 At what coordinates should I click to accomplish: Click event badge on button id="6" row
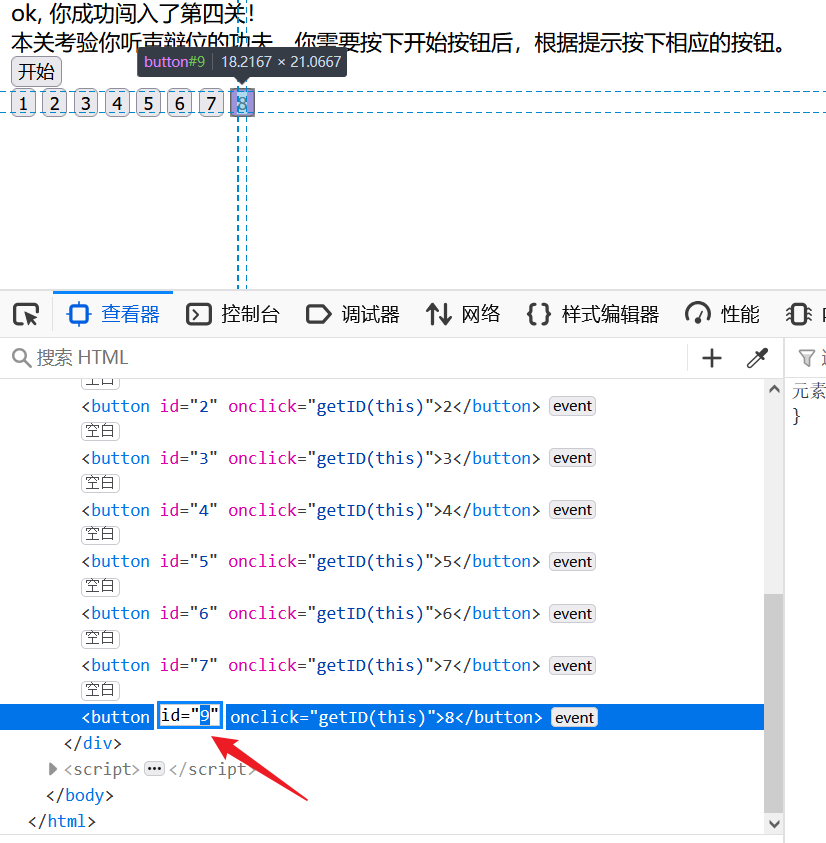click(572, 614)
